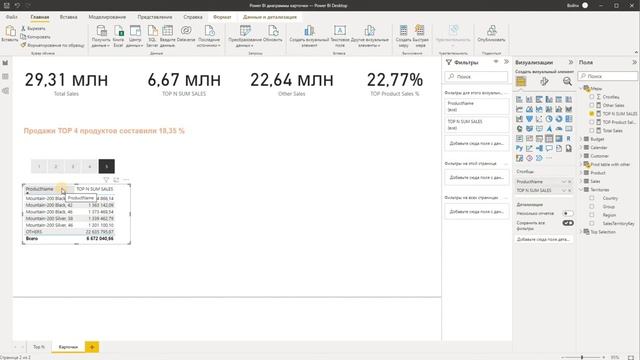Click search box in Filters pane
The width and height of the screenshot is (640, 360).
click(x=476, y=76)
